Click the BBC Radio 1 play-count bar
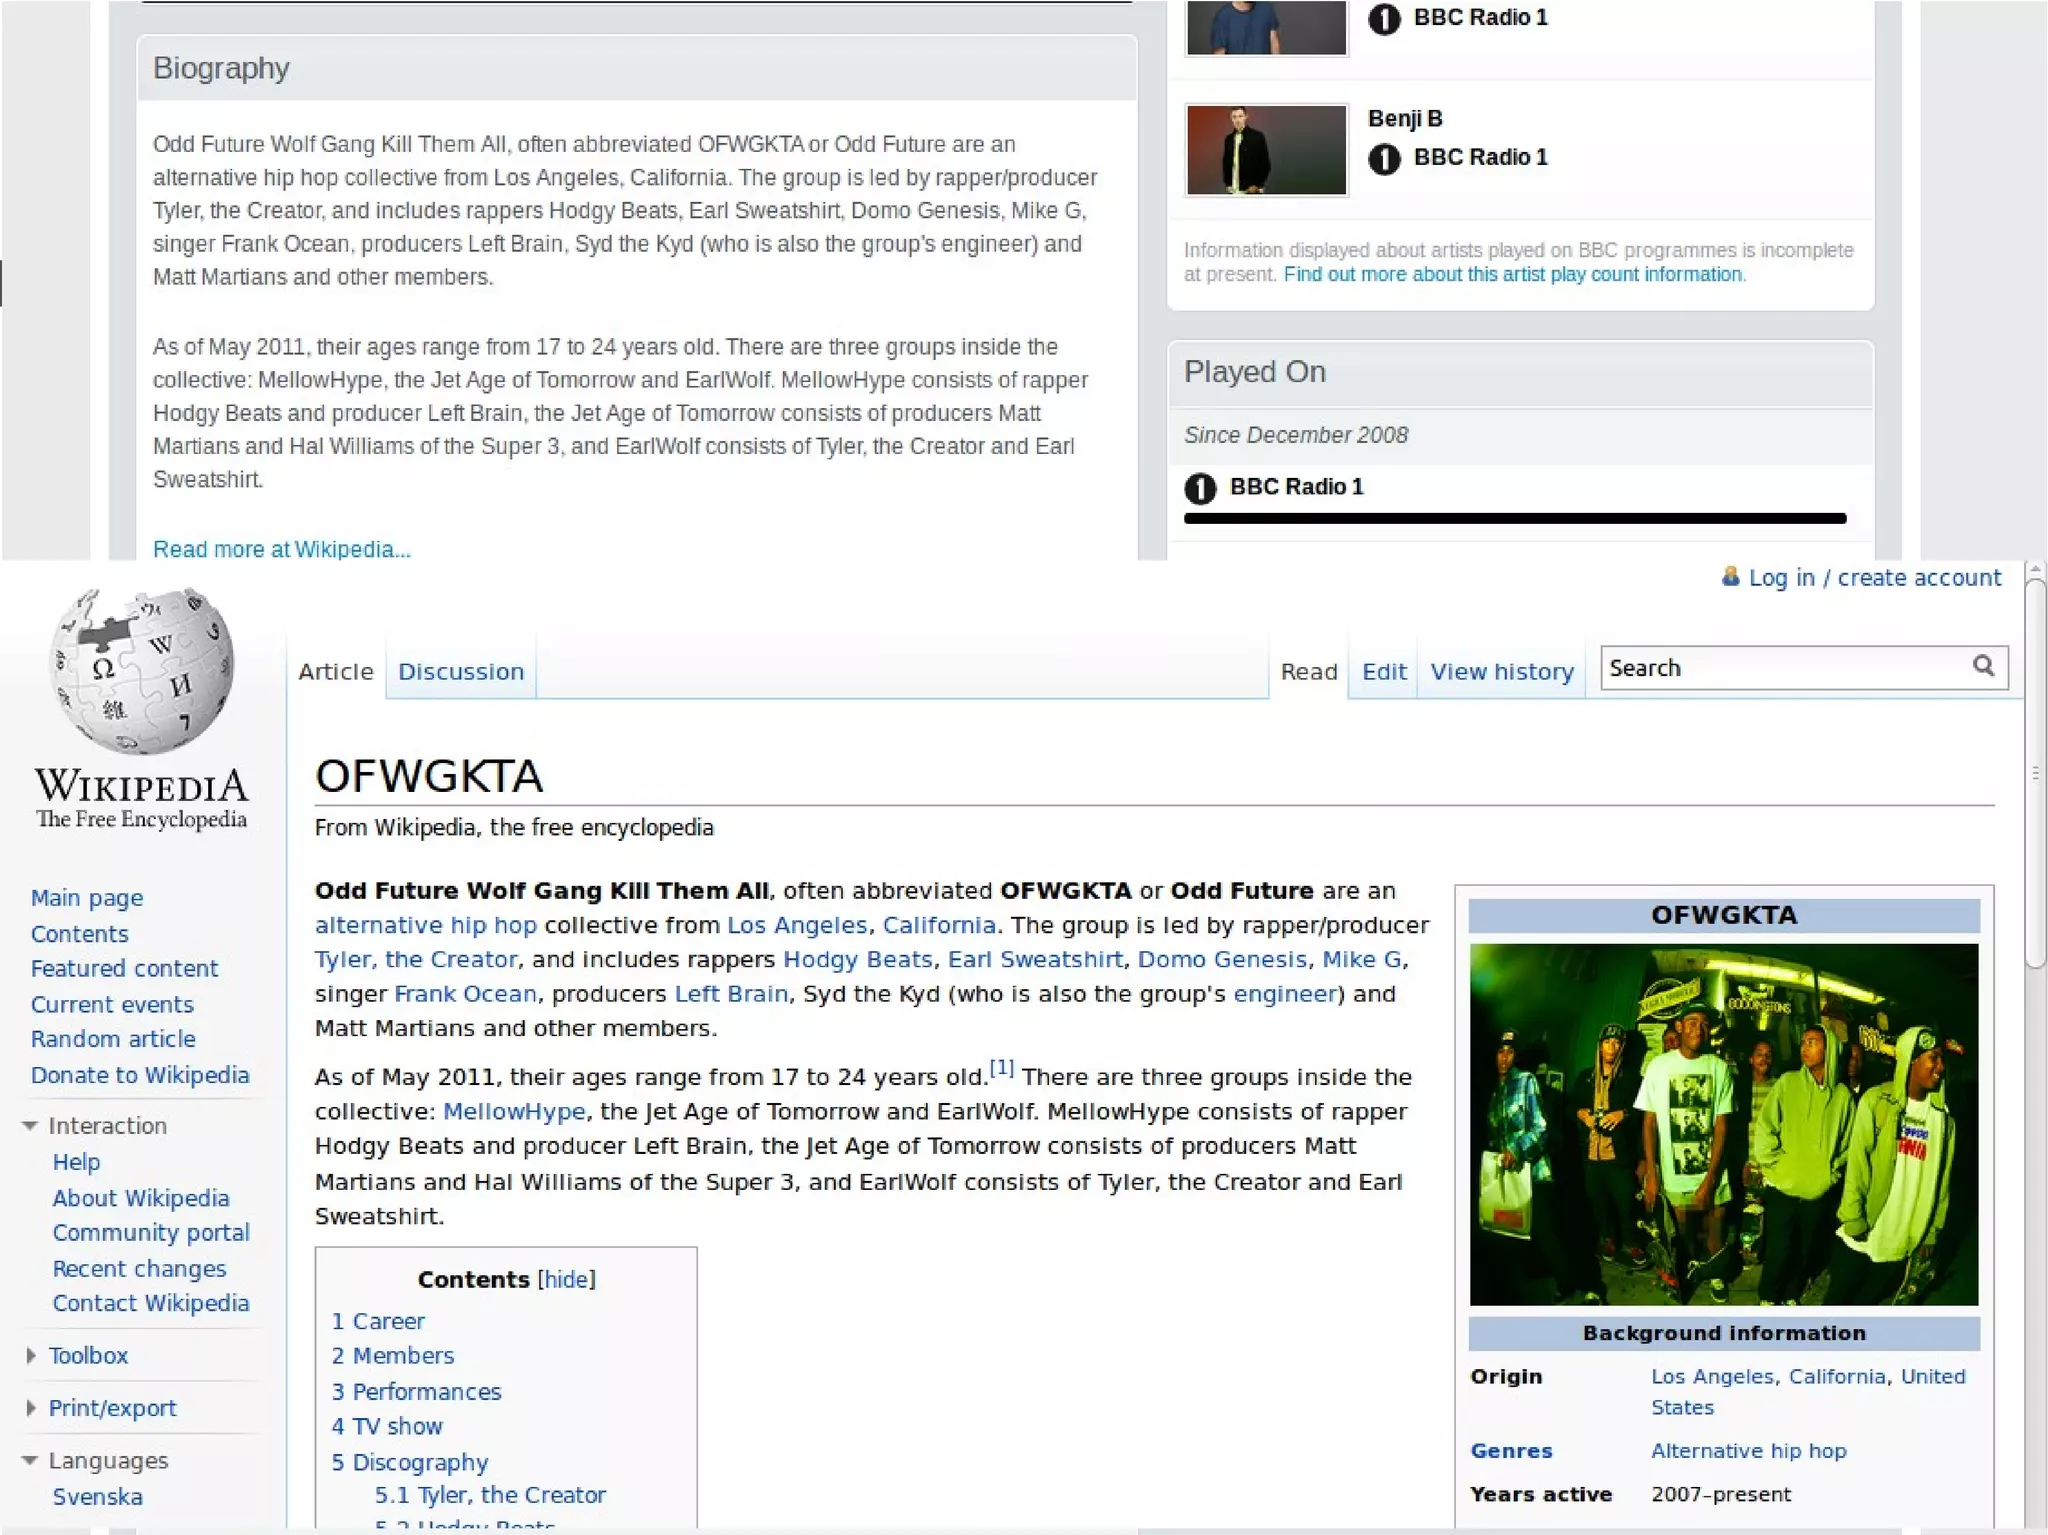Viewport: 2048px width, 1535px height. click(1514, 518)
